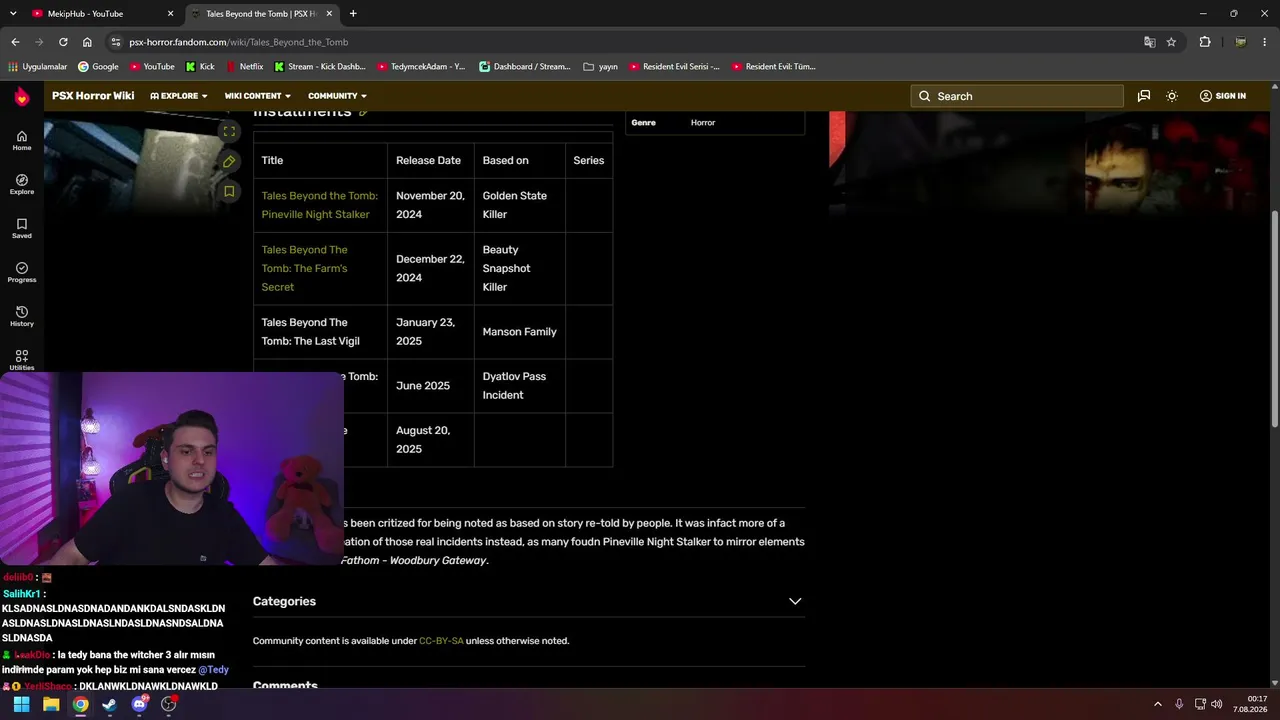This screenshot has height=720, width=1280.
Task: Open the wiki Discuss icon
Action: (1144, 96)
